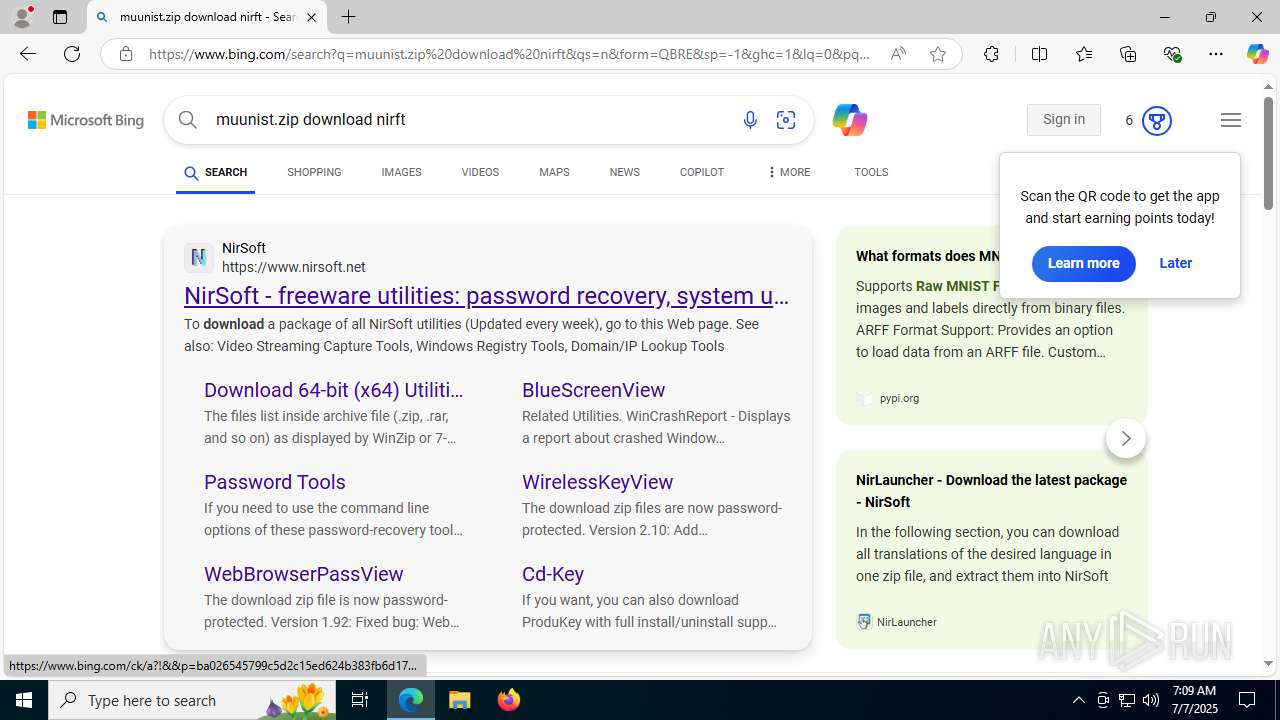The image size is (1280, 720).
Task: Open the BlueScreenView link
Action: (593, 390)
